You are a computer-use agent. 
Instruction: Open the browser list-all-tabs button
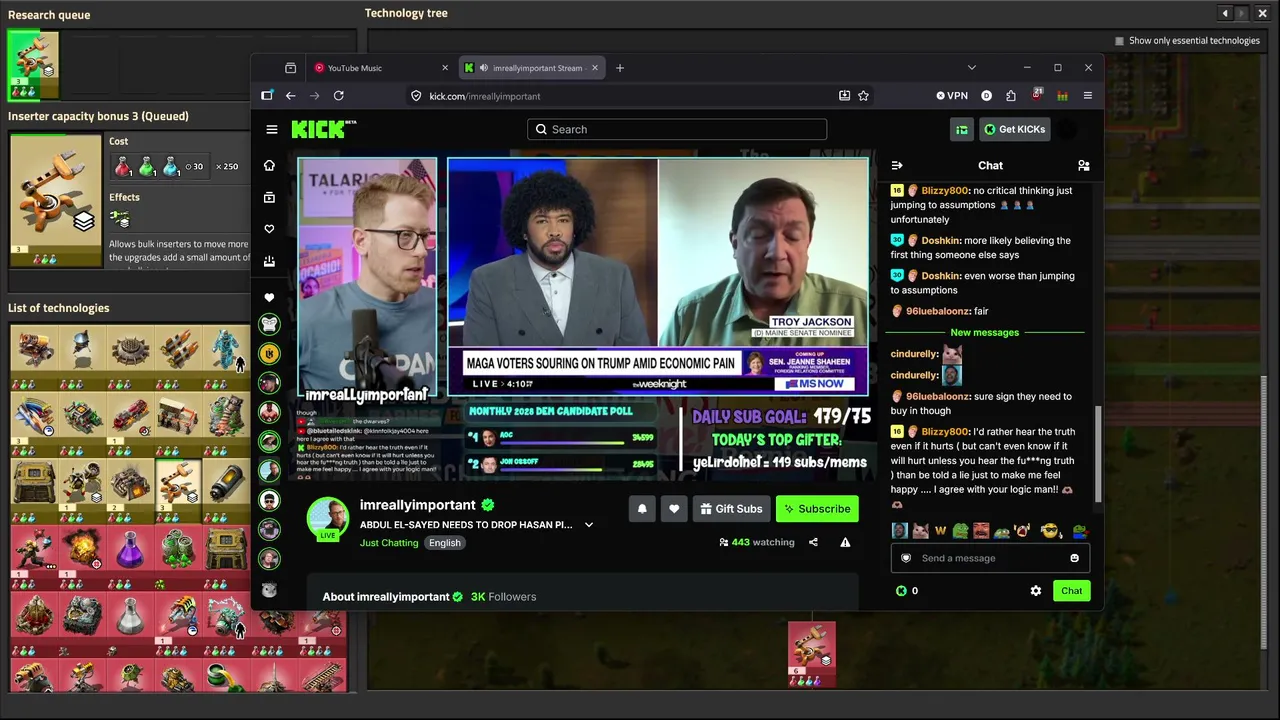point(291,68)
